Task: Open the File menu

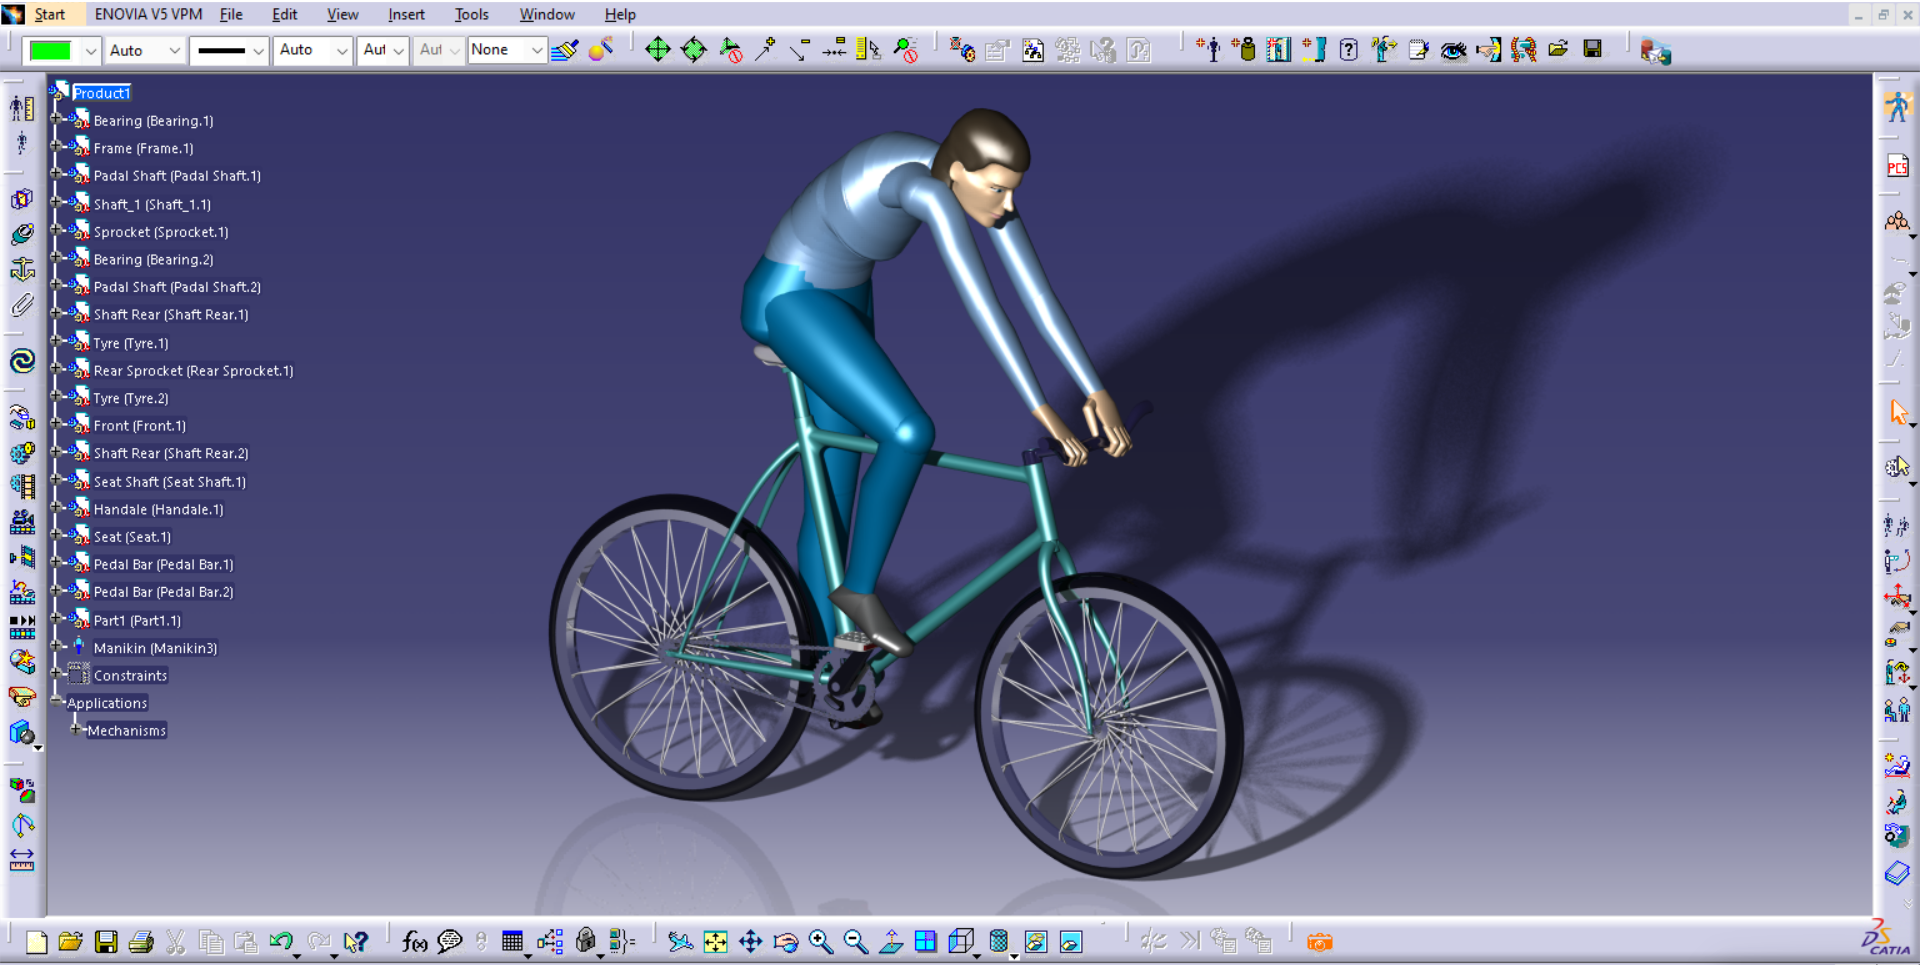Action: coord(231,14)
